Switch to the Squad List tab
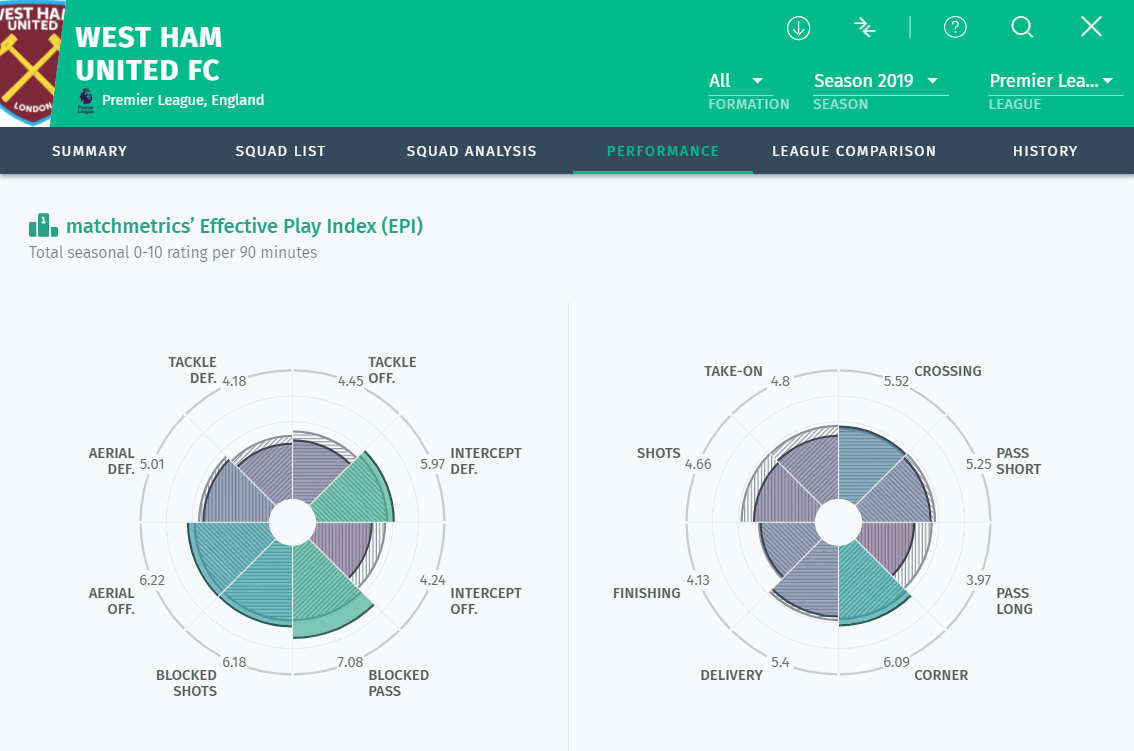The height and width of the screenshot is (751, 1134). coord(281,151)
